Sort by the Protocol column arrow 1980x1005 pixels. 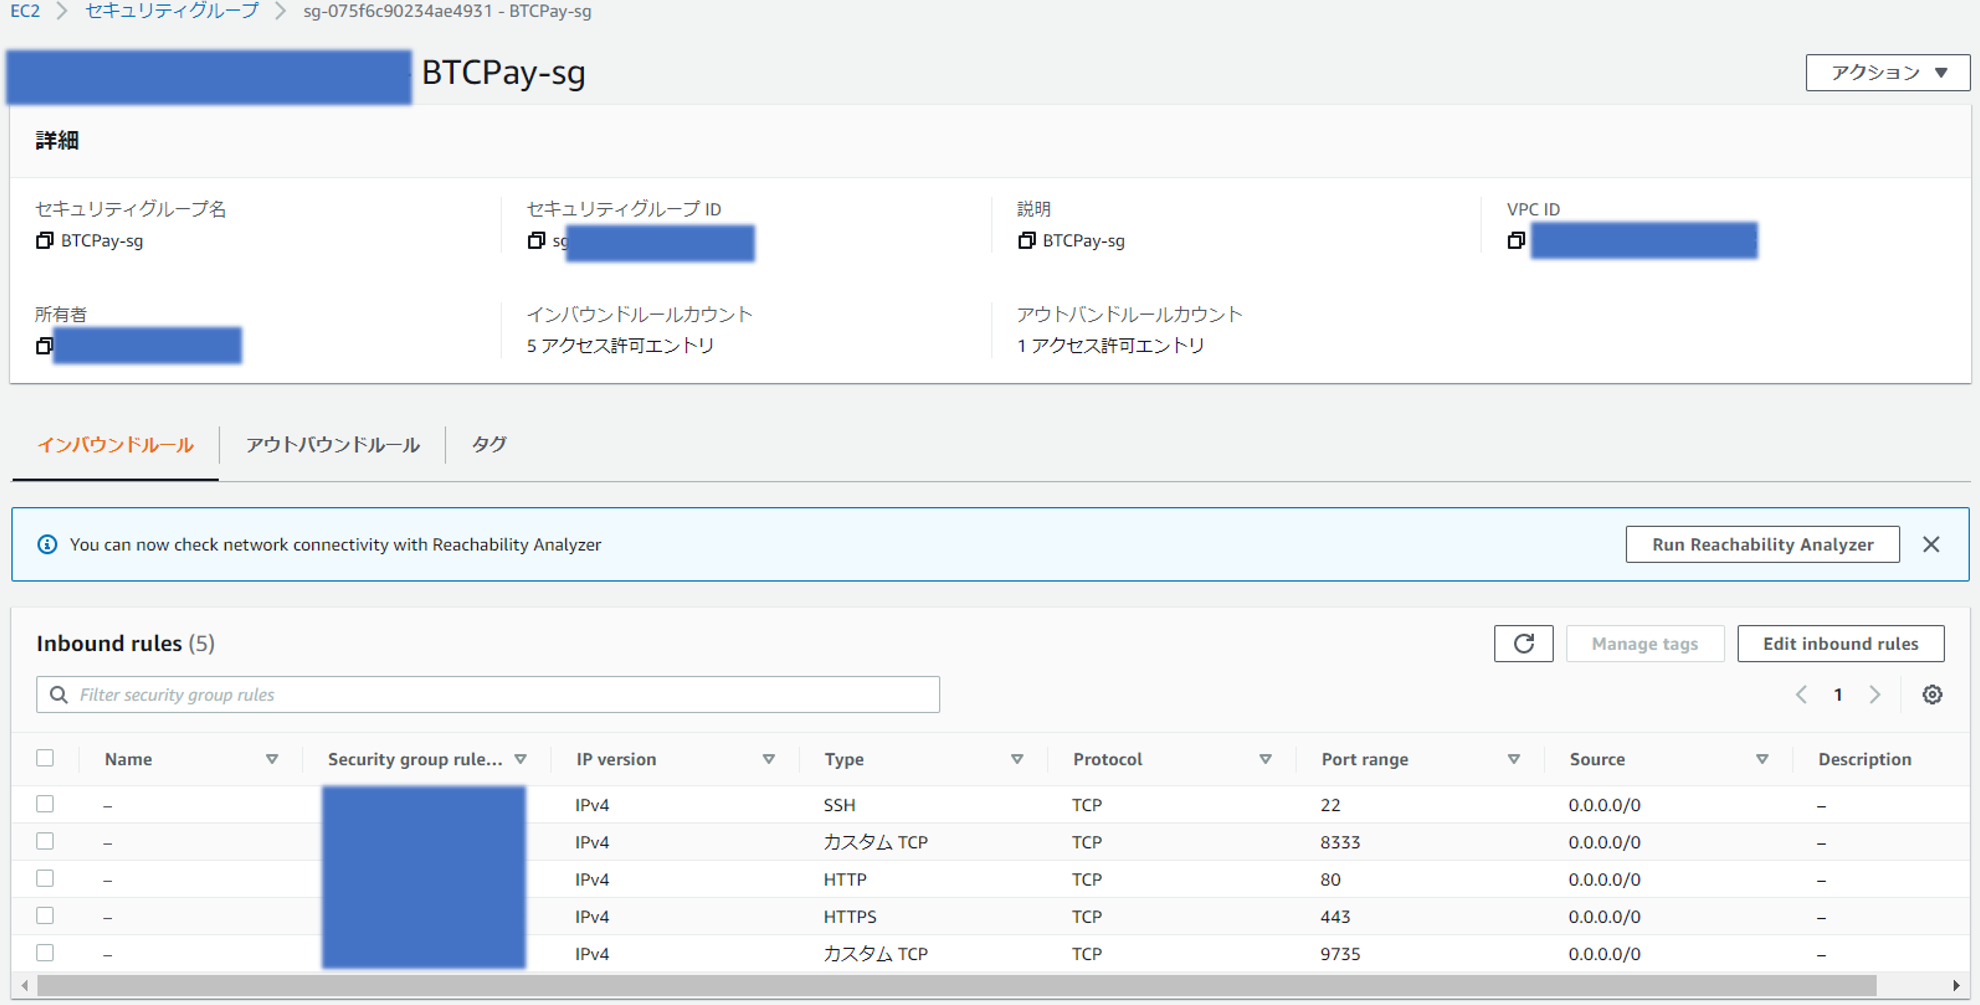click(1265, 760)
